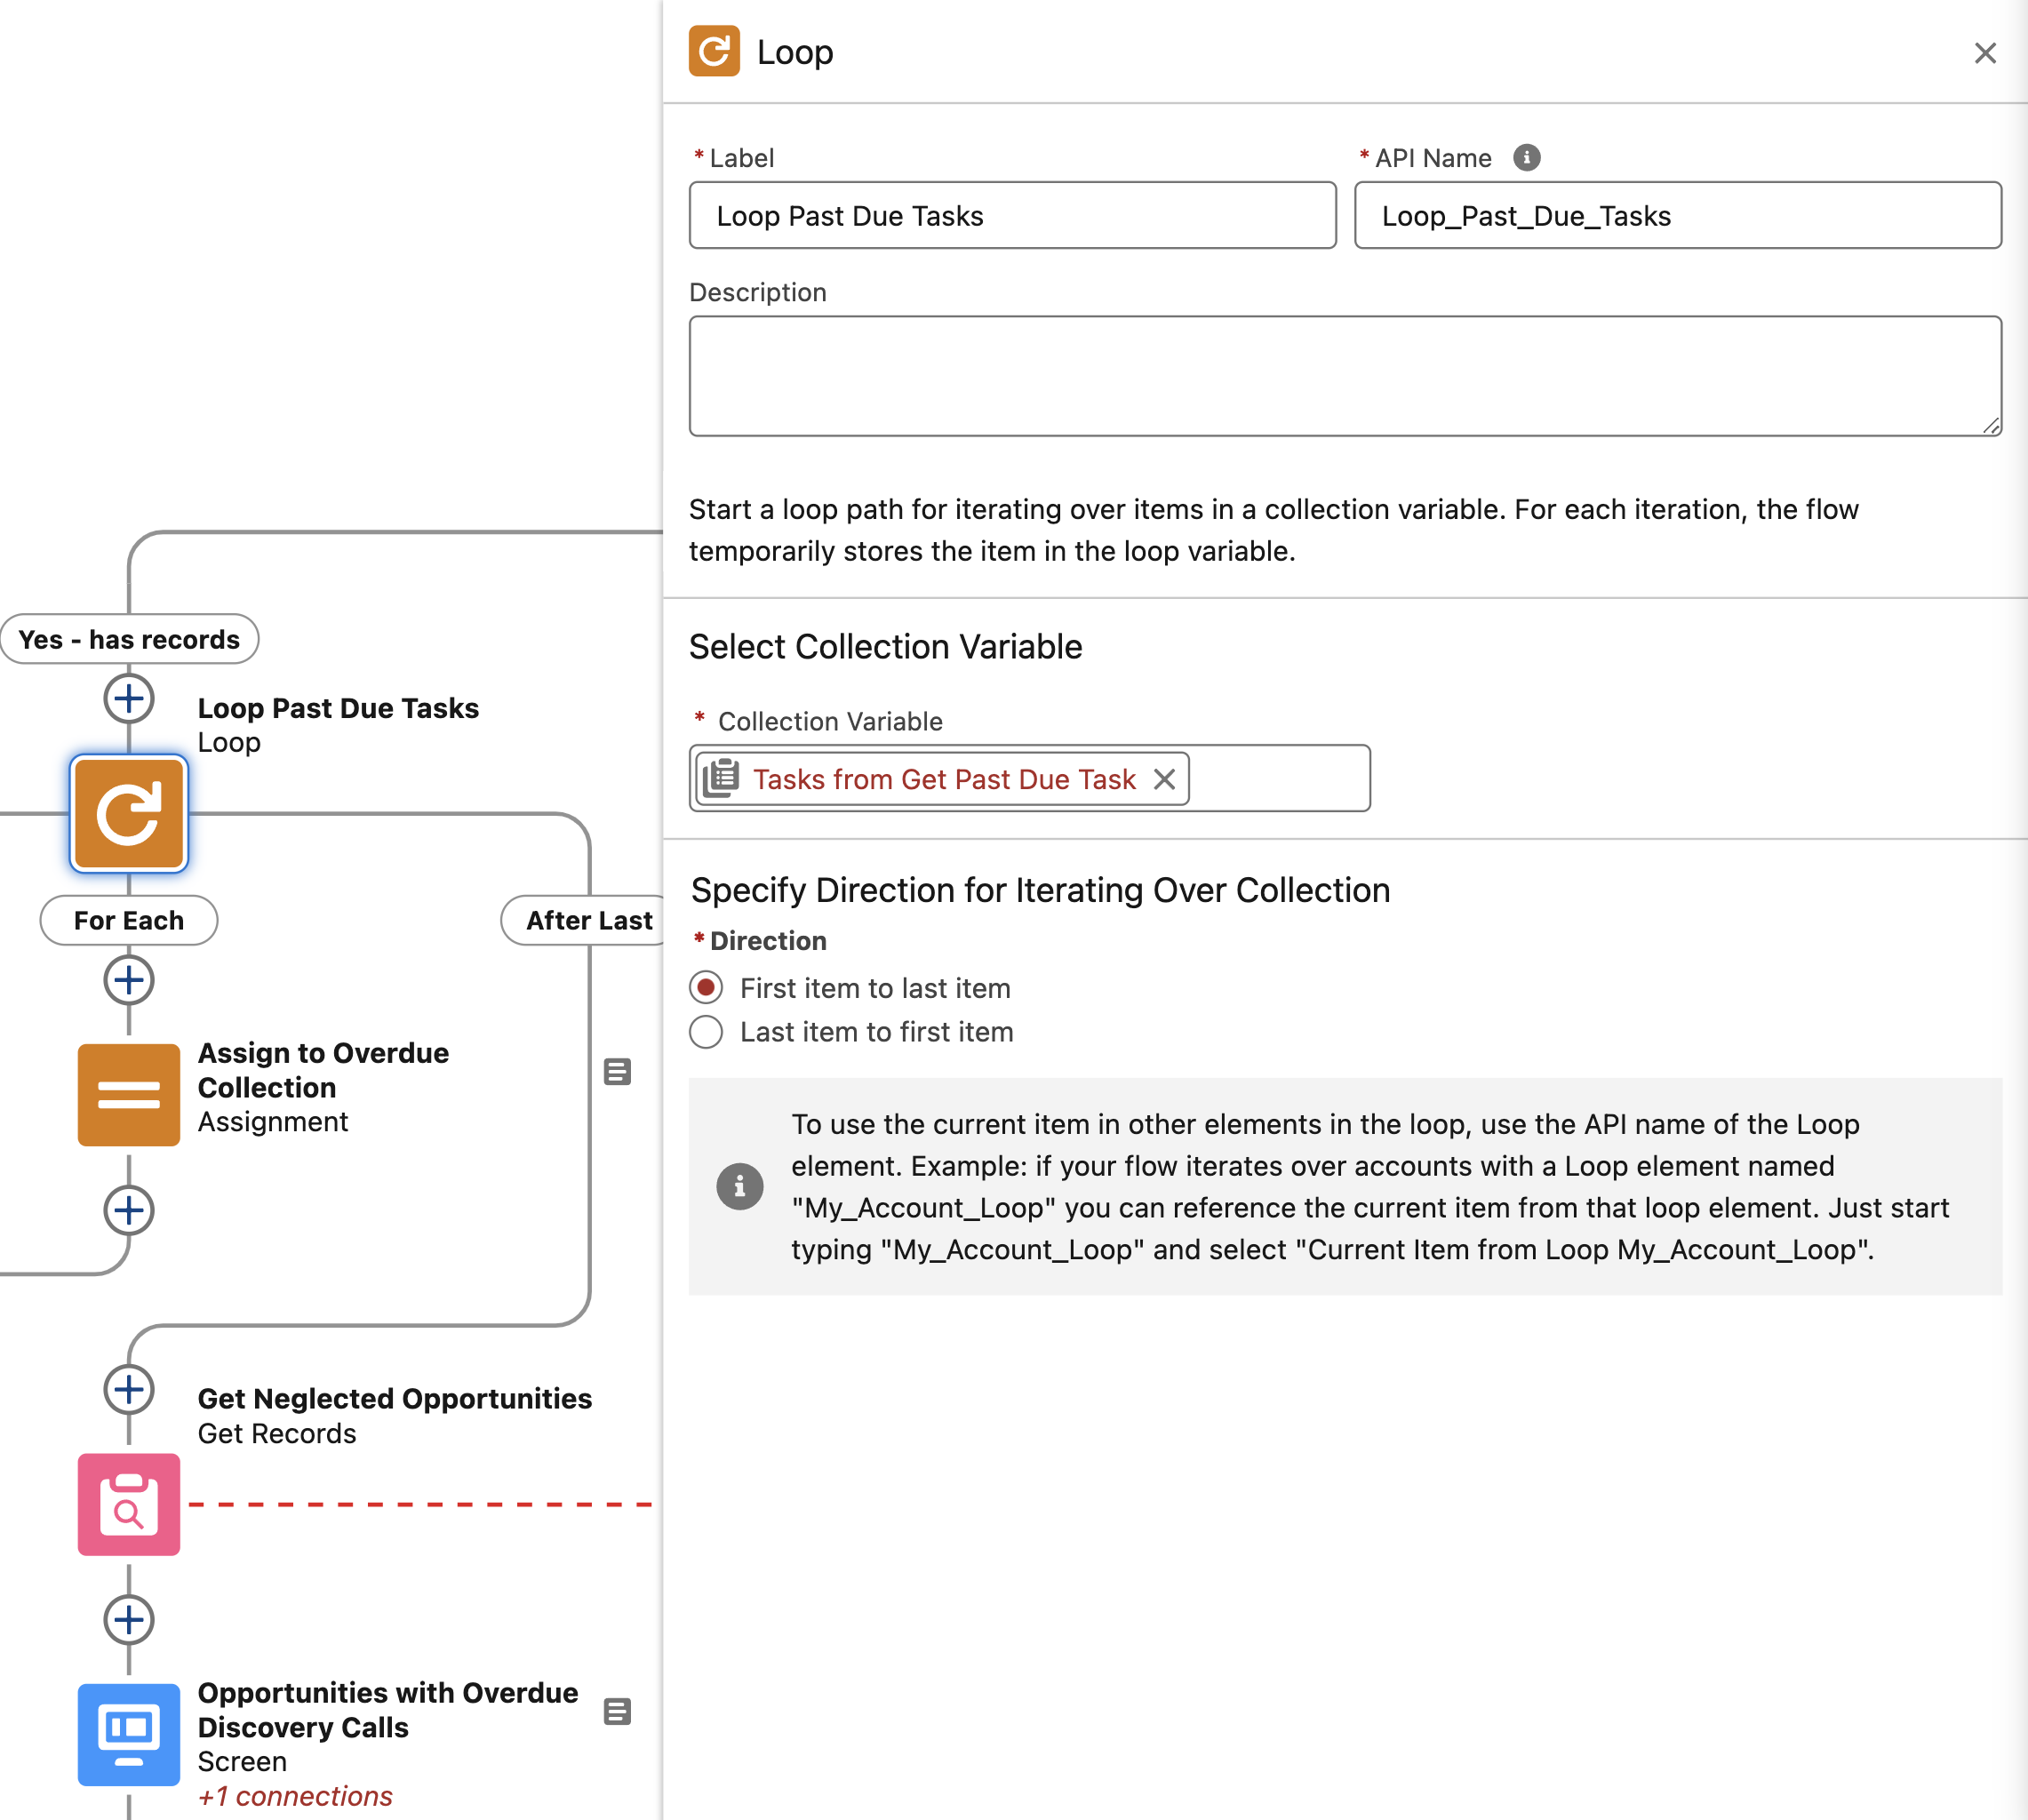Viewport: 2028px width, 1820px height.
Task: Select Last item to first item direction
Action: click(706, 1032)
